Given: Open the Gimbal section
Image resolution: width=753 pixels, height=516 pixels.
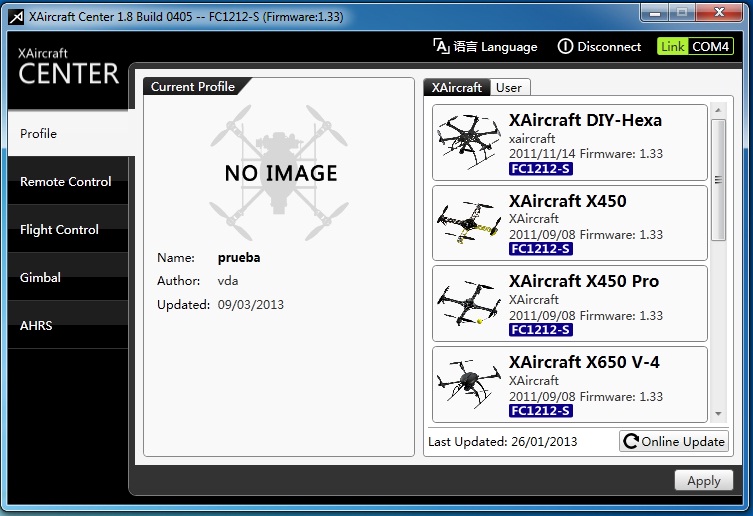Looking at the screenshot, I should coord(68,277).
